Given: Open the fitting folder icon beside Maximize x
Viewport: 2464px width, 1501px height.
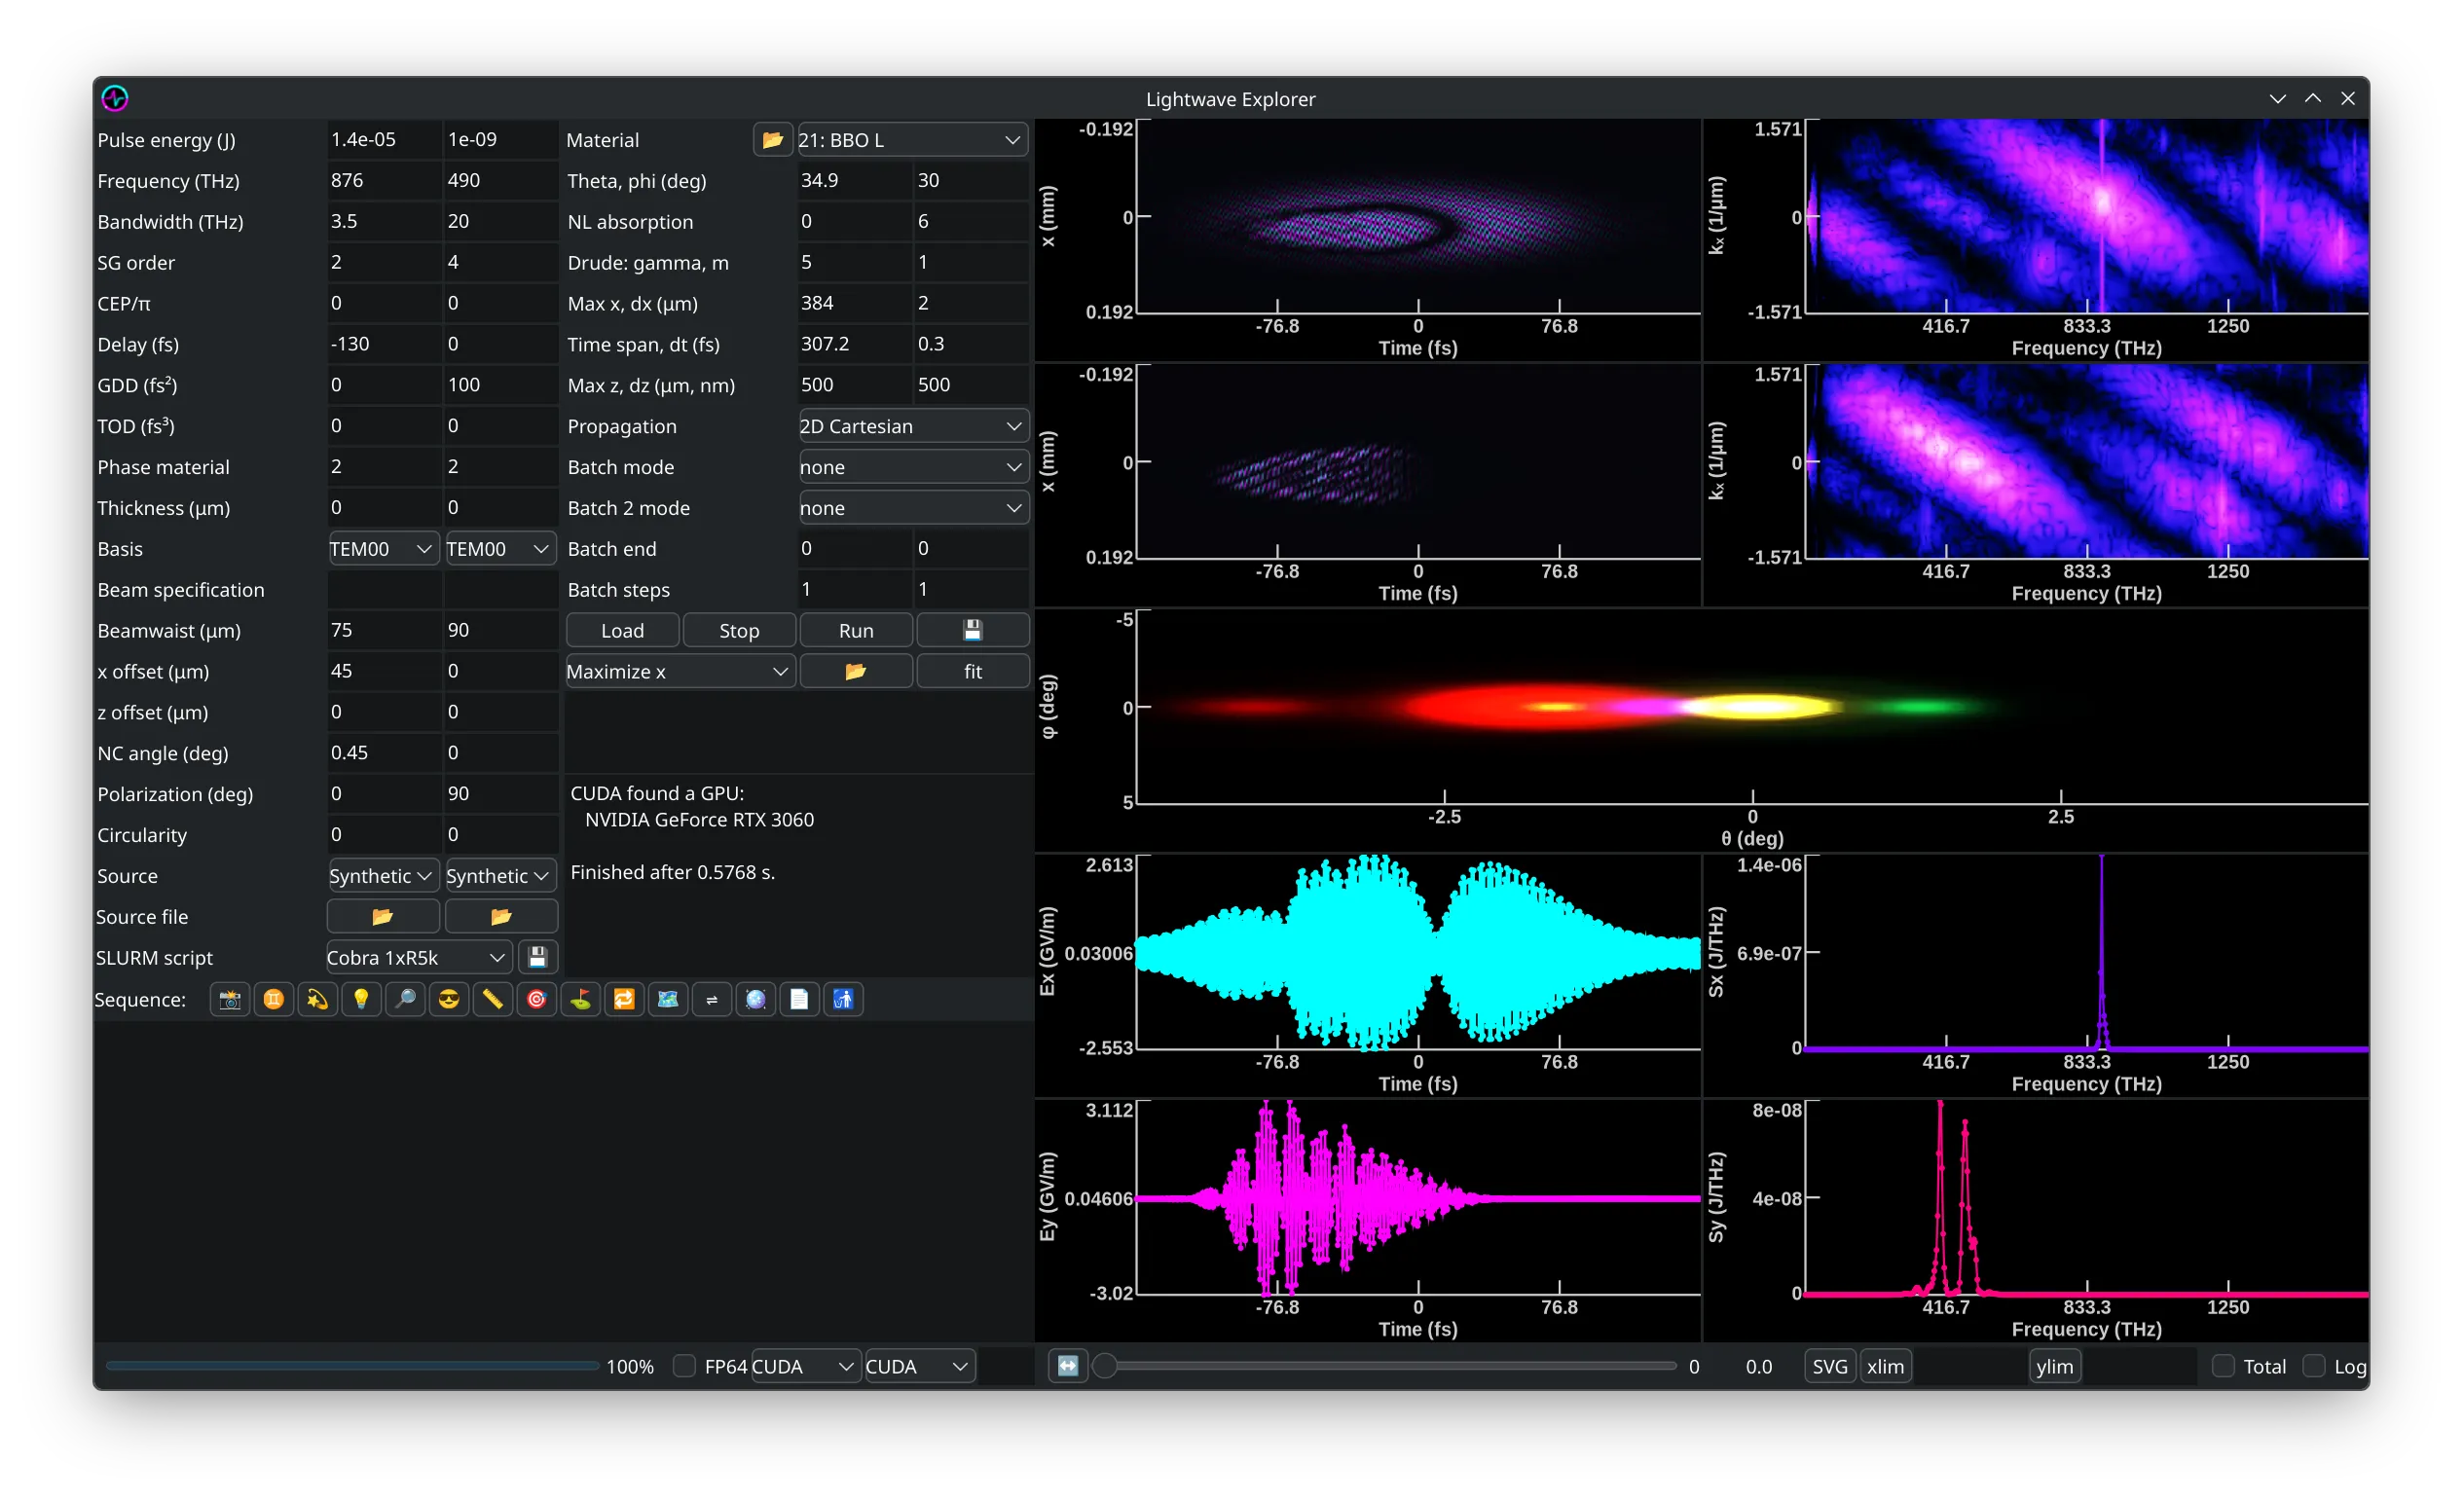Looking at the screenshot, I should point(855,671).
